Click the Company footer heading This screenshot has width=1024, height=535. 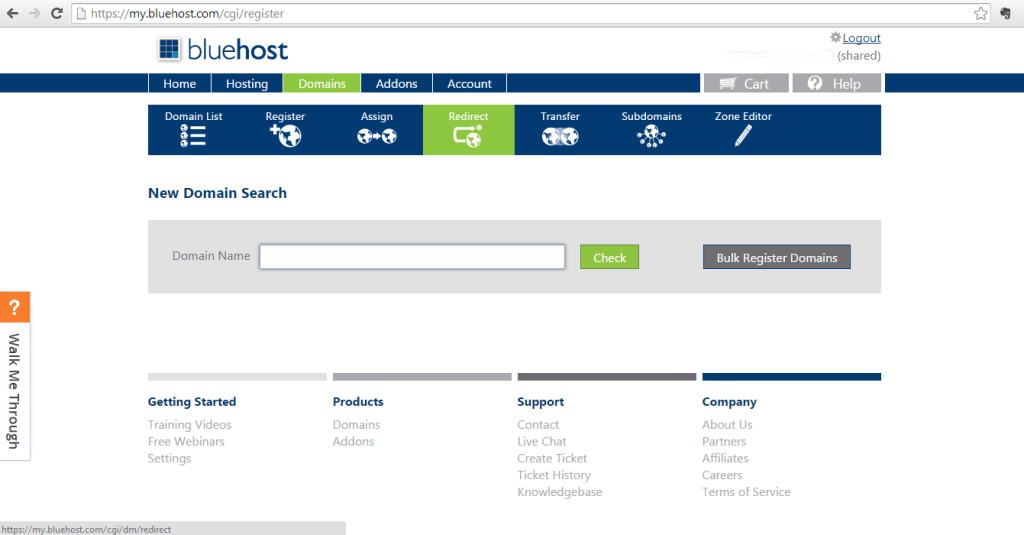click(729, 402)
